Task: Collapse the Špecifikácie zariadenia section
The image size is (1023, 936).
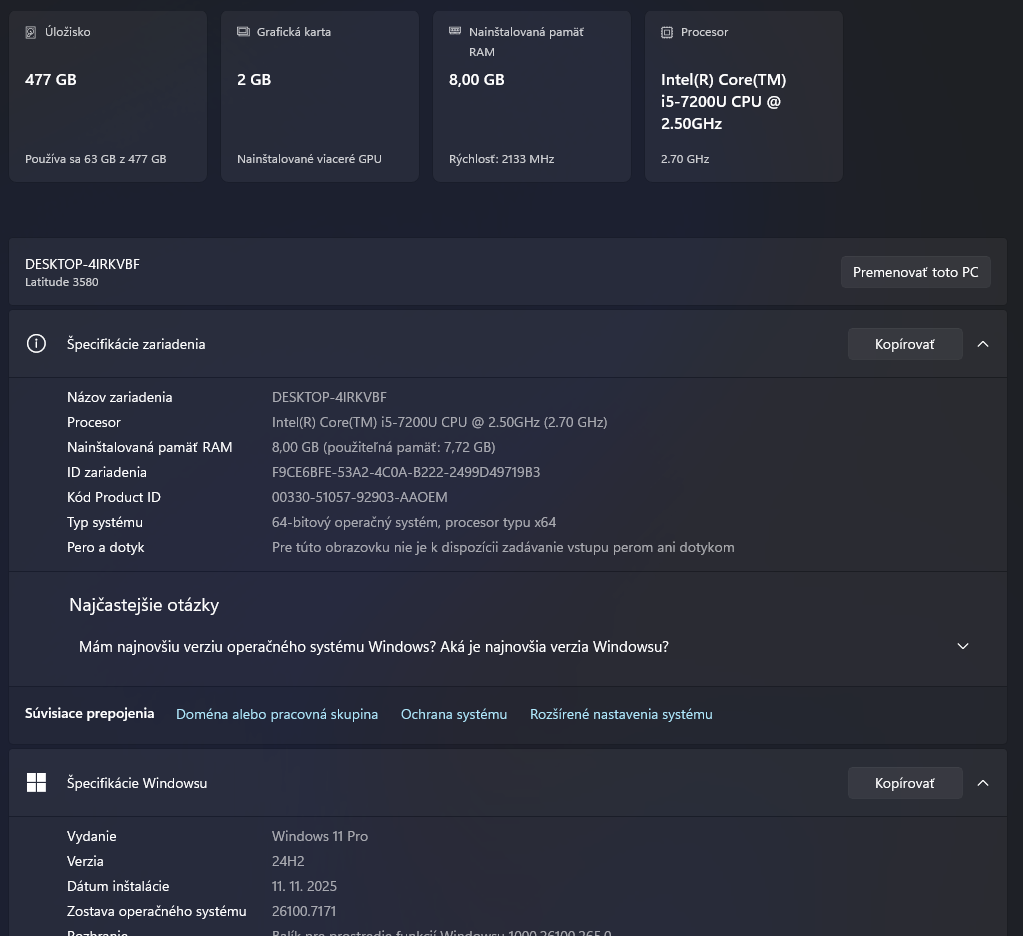Action: [x=982, y=343]
